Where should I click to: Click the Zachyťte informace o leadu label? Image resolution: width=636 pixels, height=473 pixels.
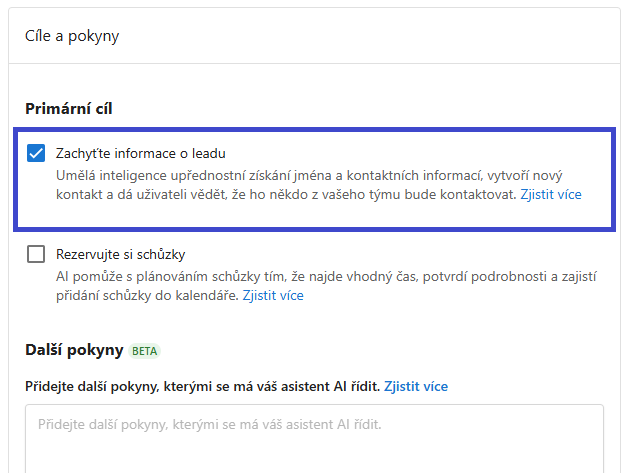click(140, 153)
